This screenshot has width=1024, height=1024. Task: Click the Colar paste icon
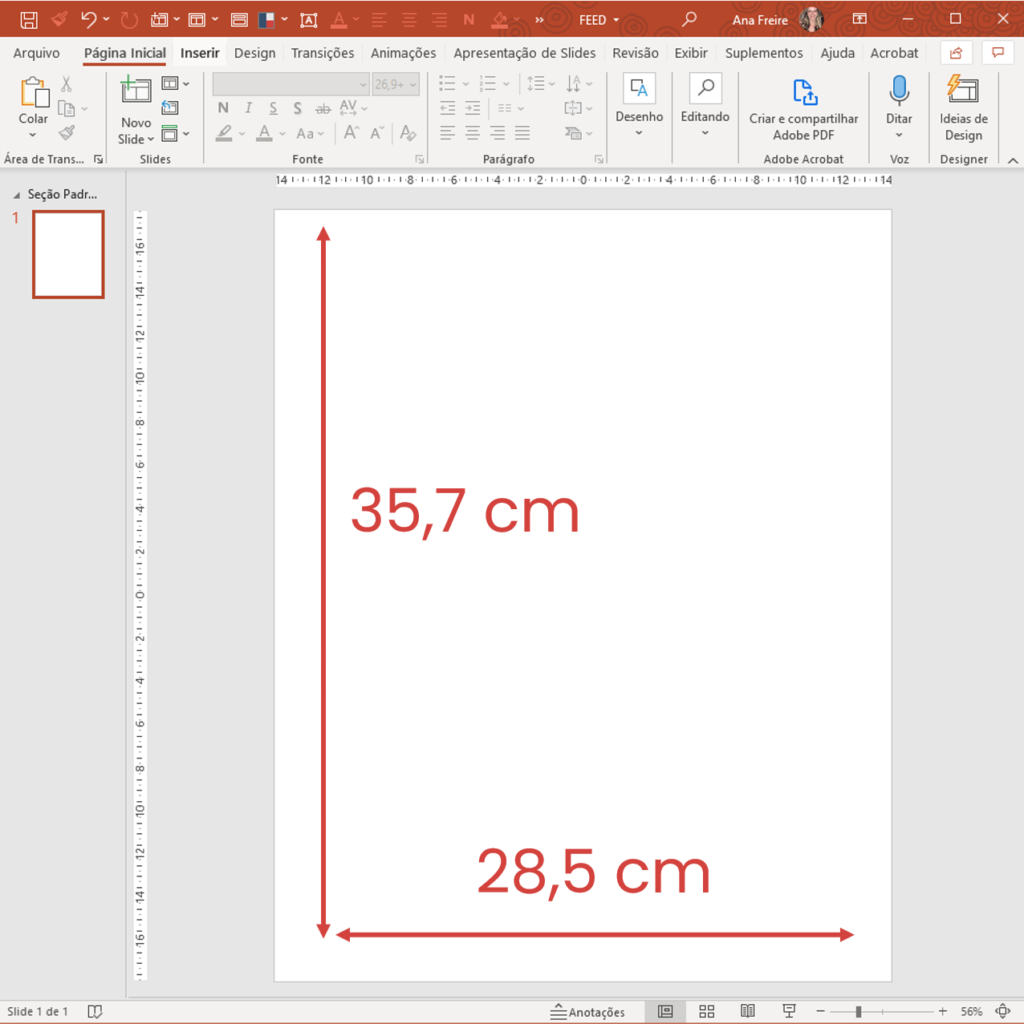pyautogui.click(x=33, y=93)
